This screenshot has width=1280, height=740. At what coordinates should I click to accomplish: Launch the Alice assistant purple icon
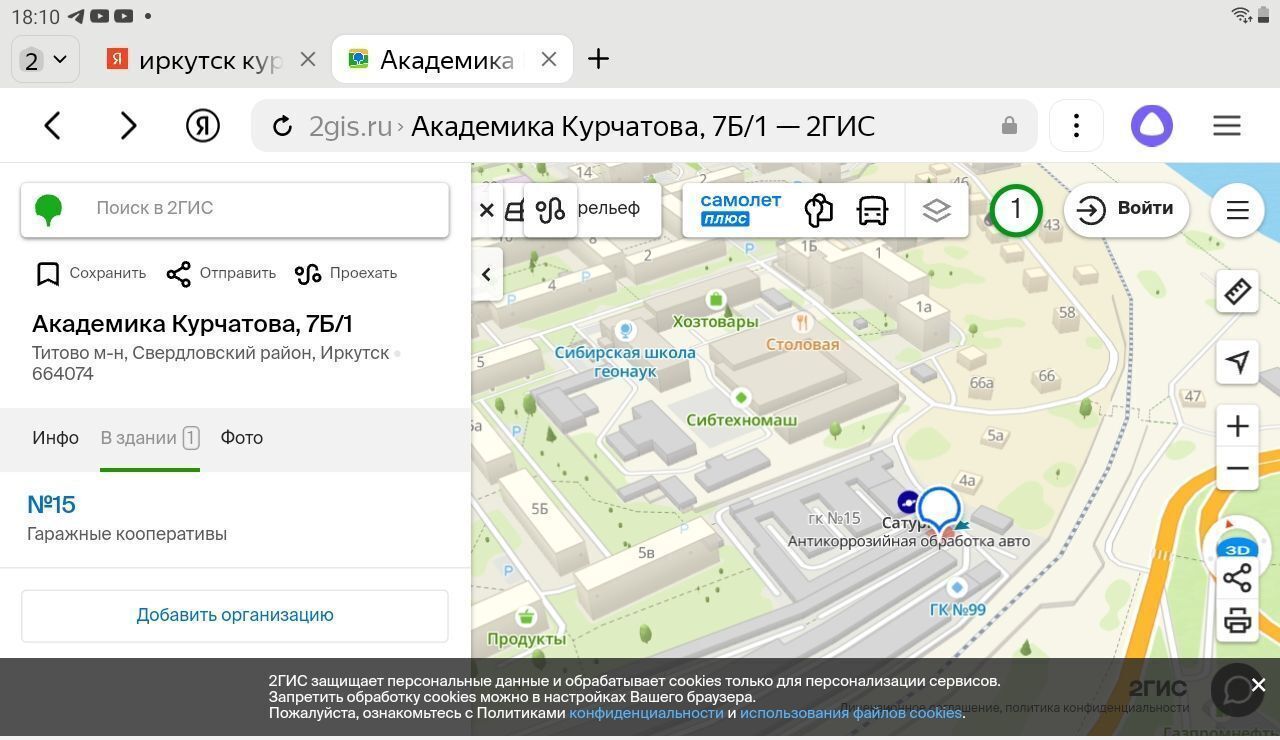pos(1152,126)
